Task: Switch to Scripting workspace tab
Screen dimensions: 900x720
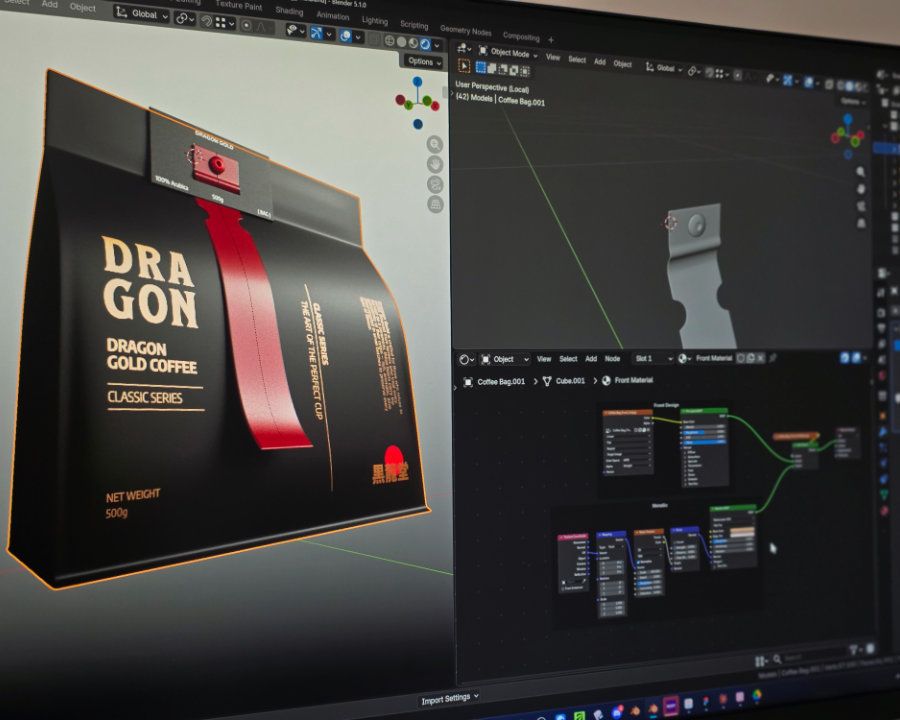Action: coord(414,25)
